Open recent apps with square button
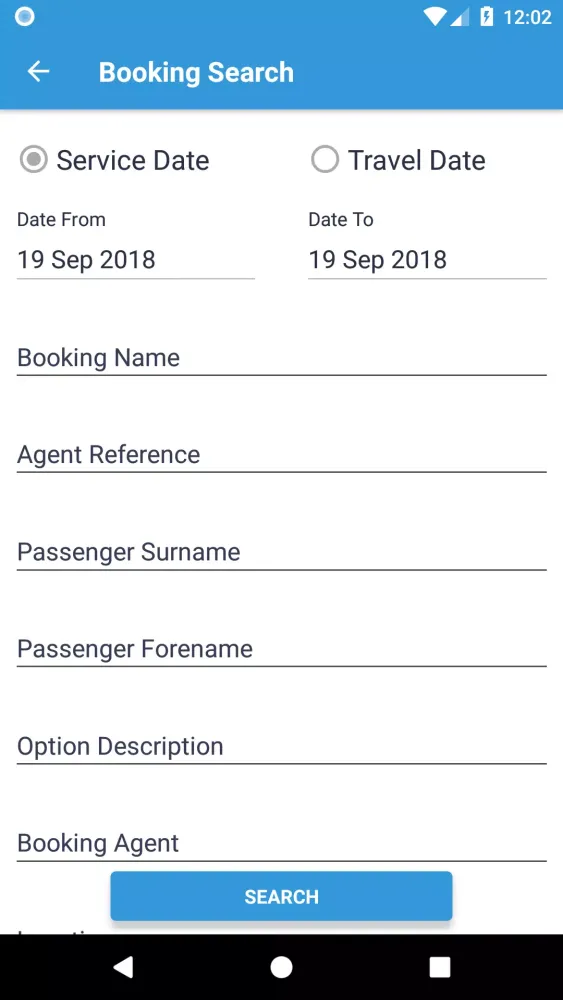The height and width of the screenshot is (1000, 563). [439, 967]
